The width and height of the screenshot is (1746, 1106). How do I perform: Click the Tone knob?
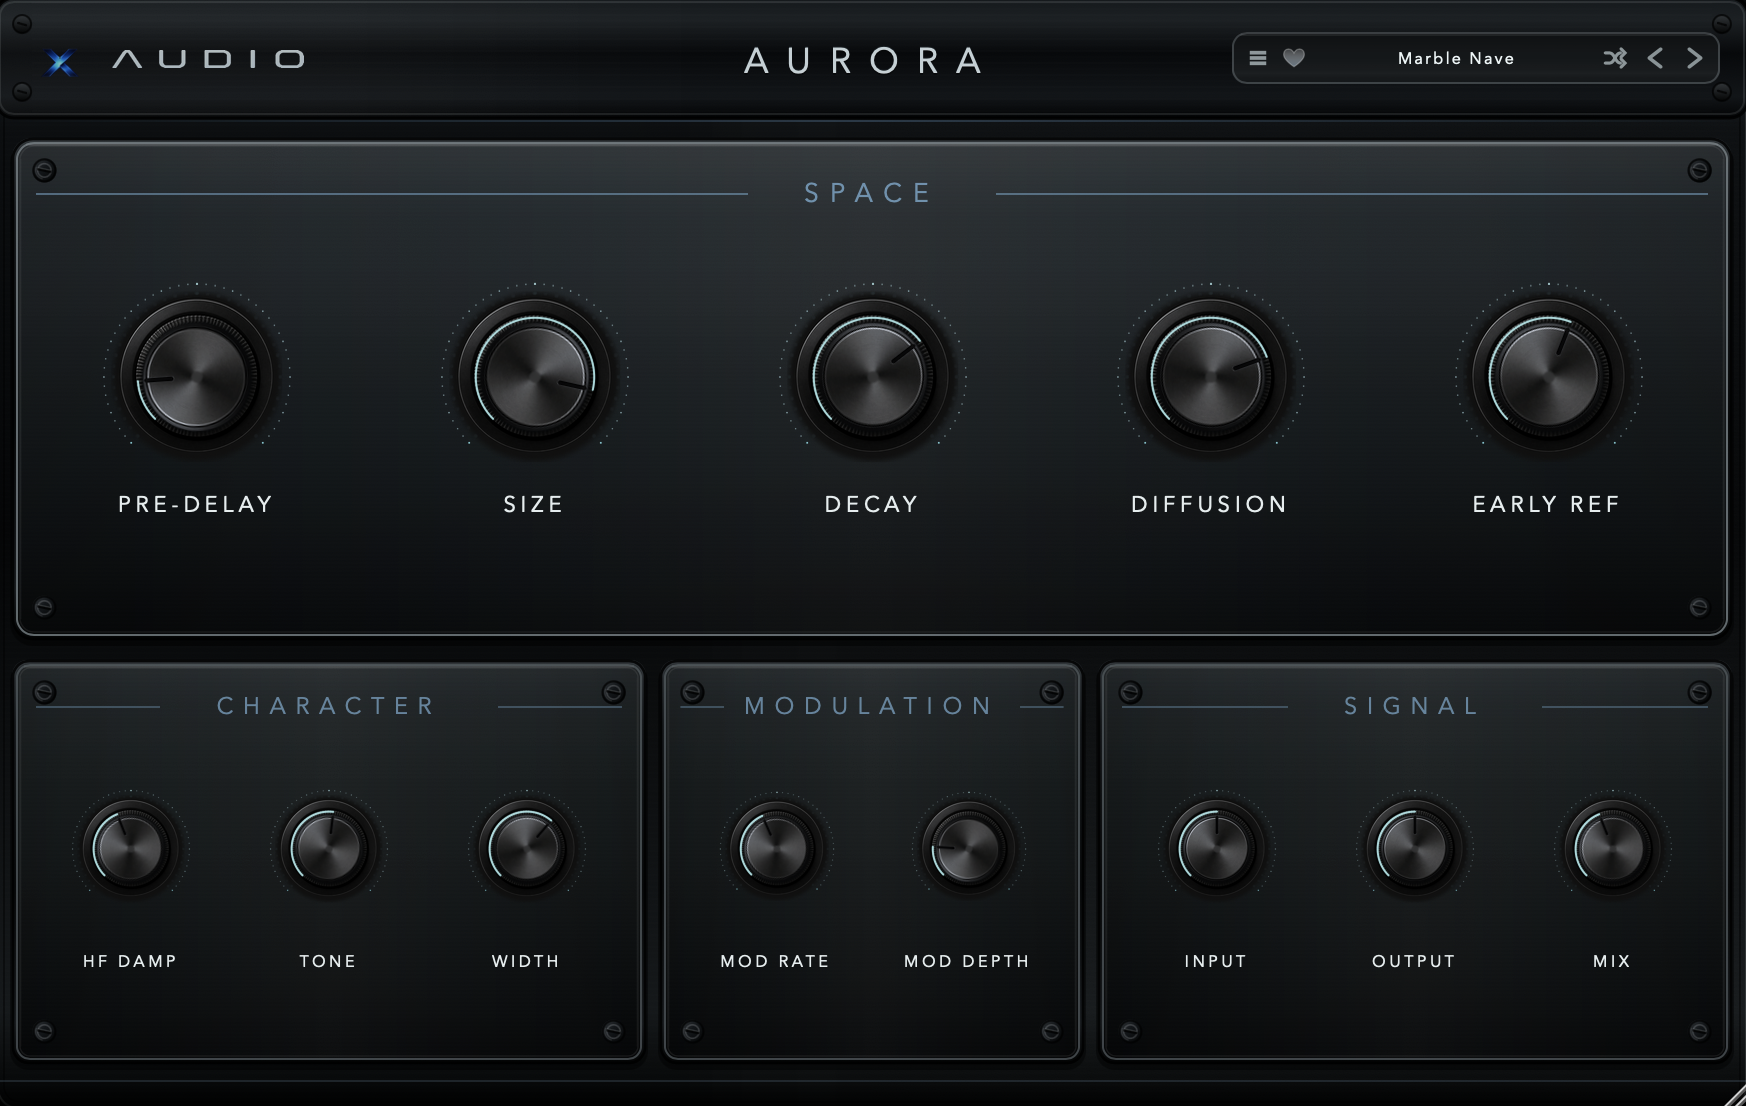click(x=328, y=848)
